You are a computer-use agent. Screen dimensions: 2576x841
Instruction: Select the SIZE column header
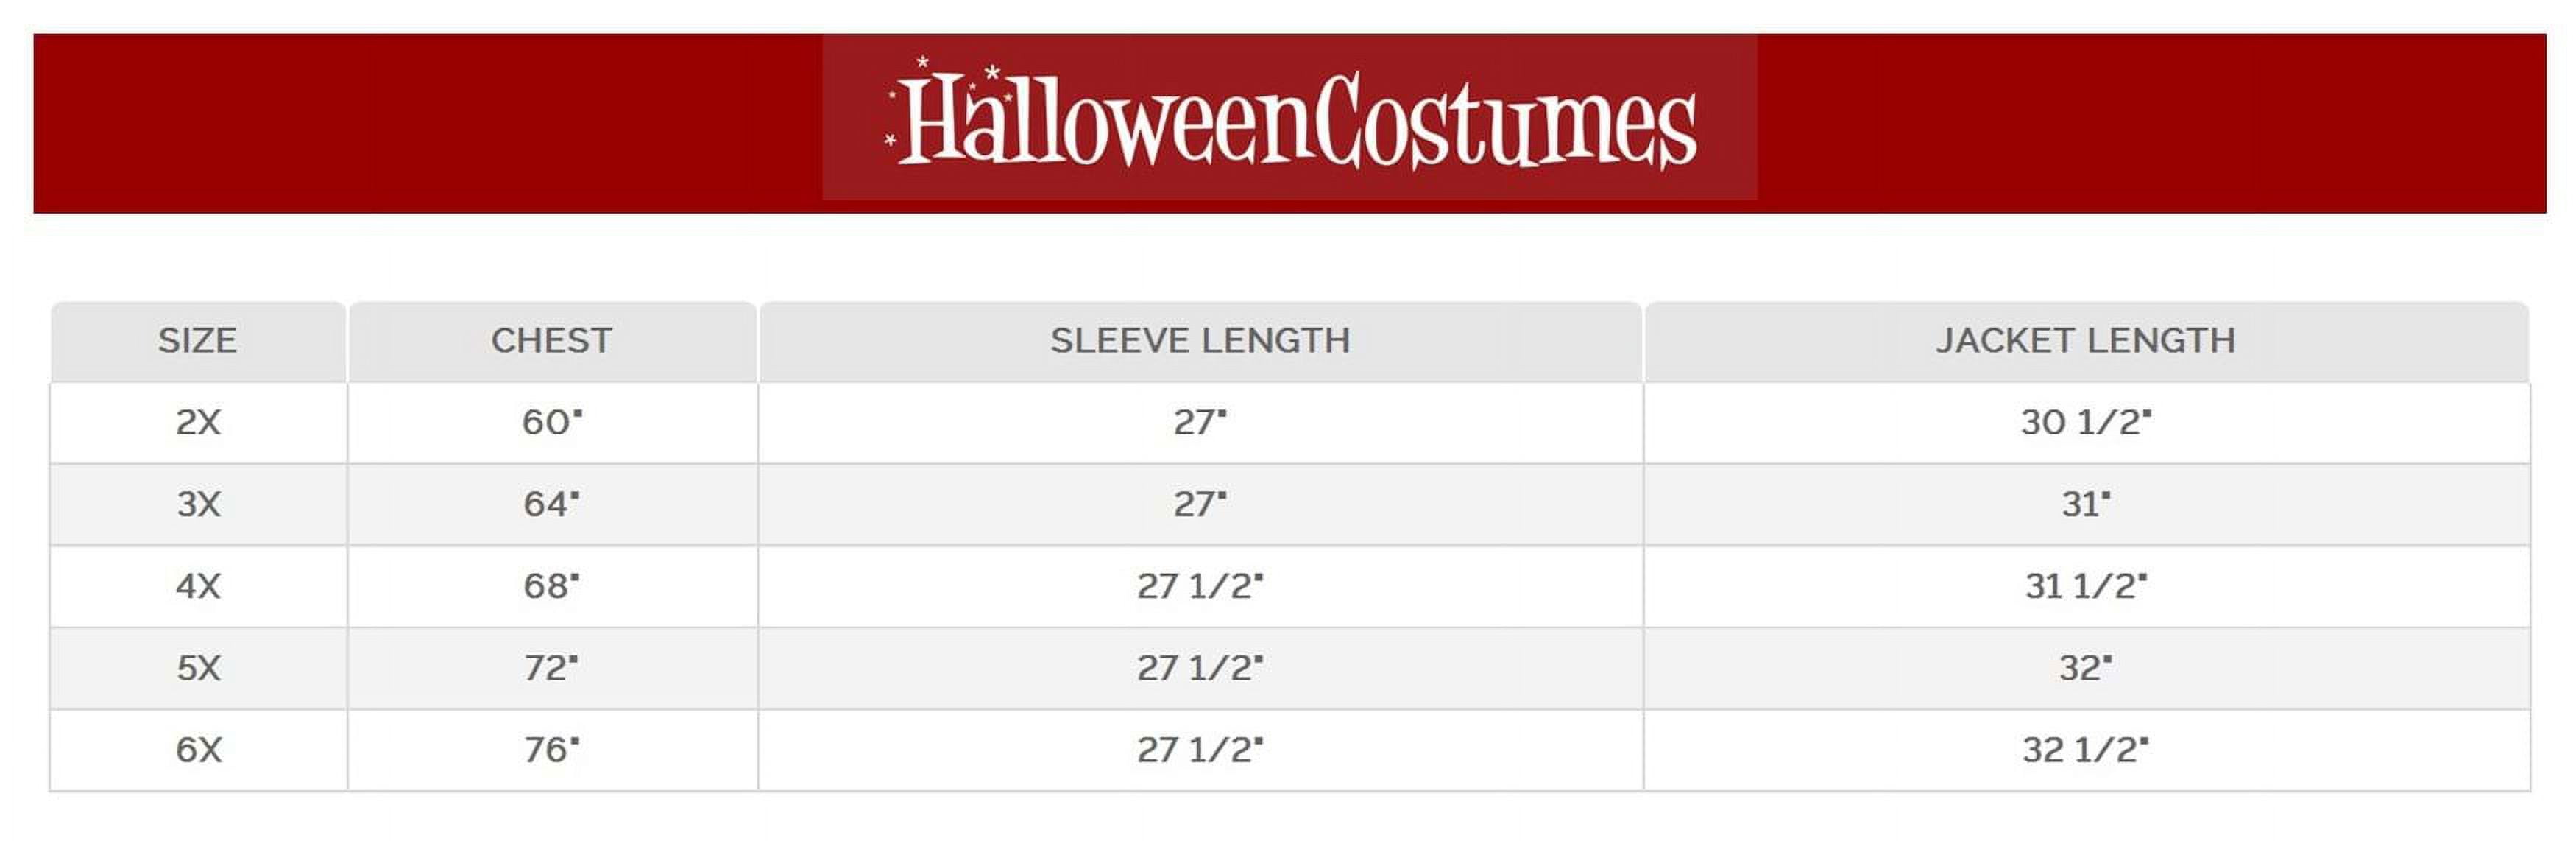click(197, 341)
